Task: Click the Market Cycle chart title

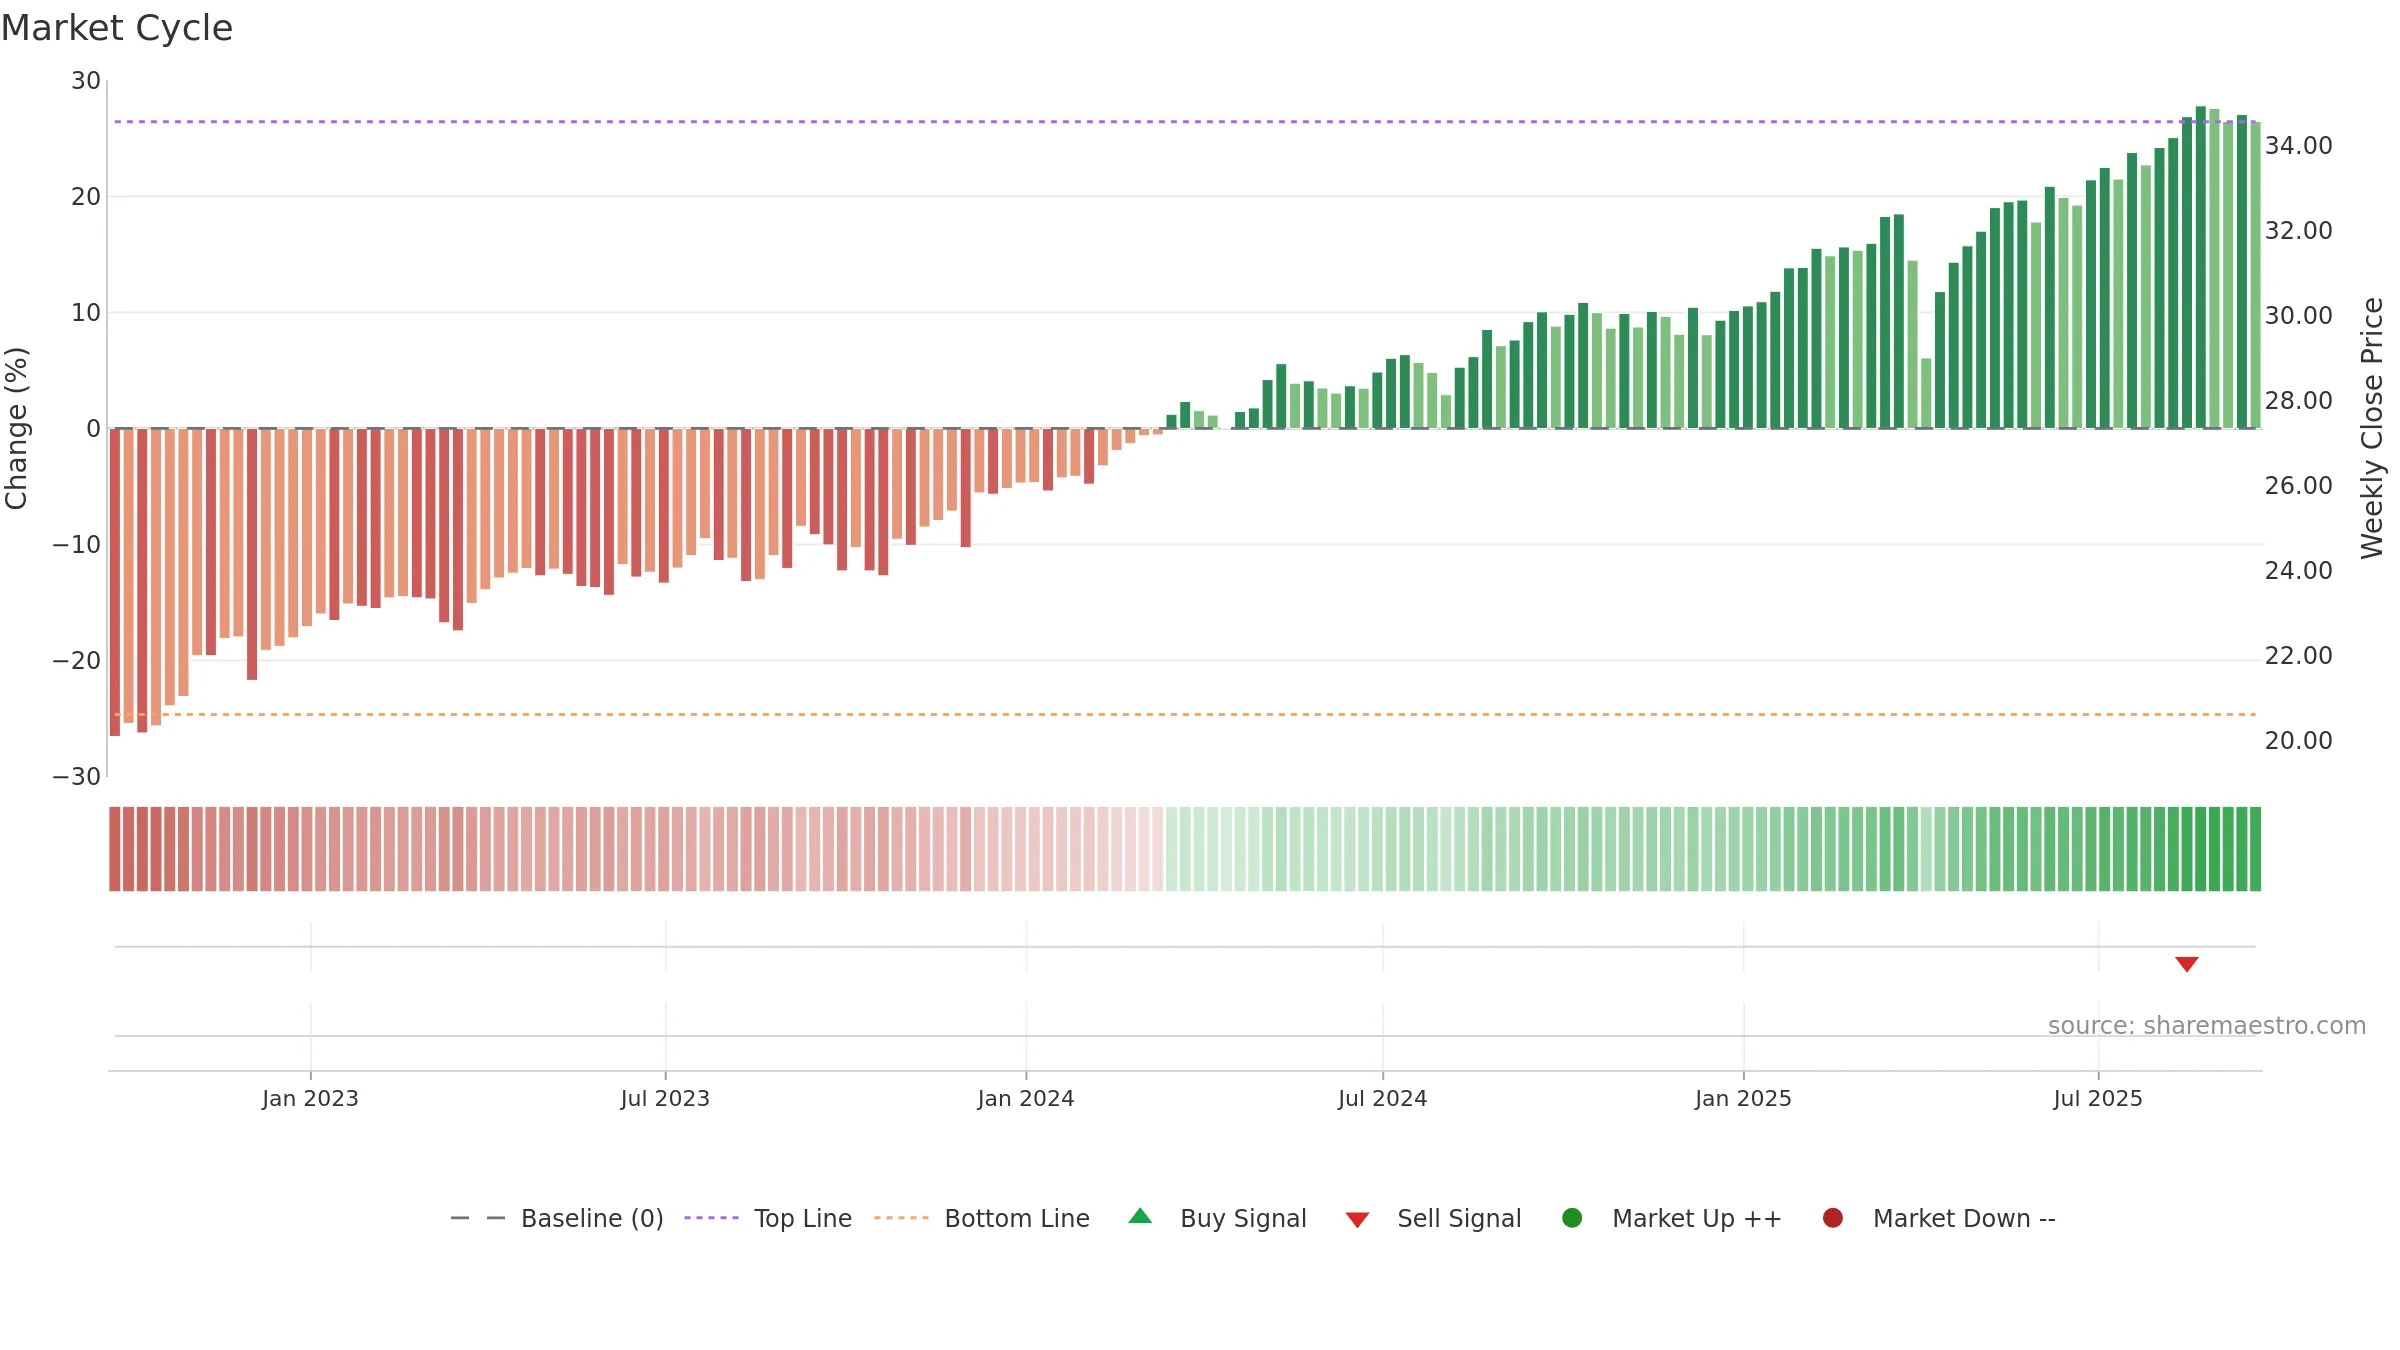Action: (x=117, y=28)
